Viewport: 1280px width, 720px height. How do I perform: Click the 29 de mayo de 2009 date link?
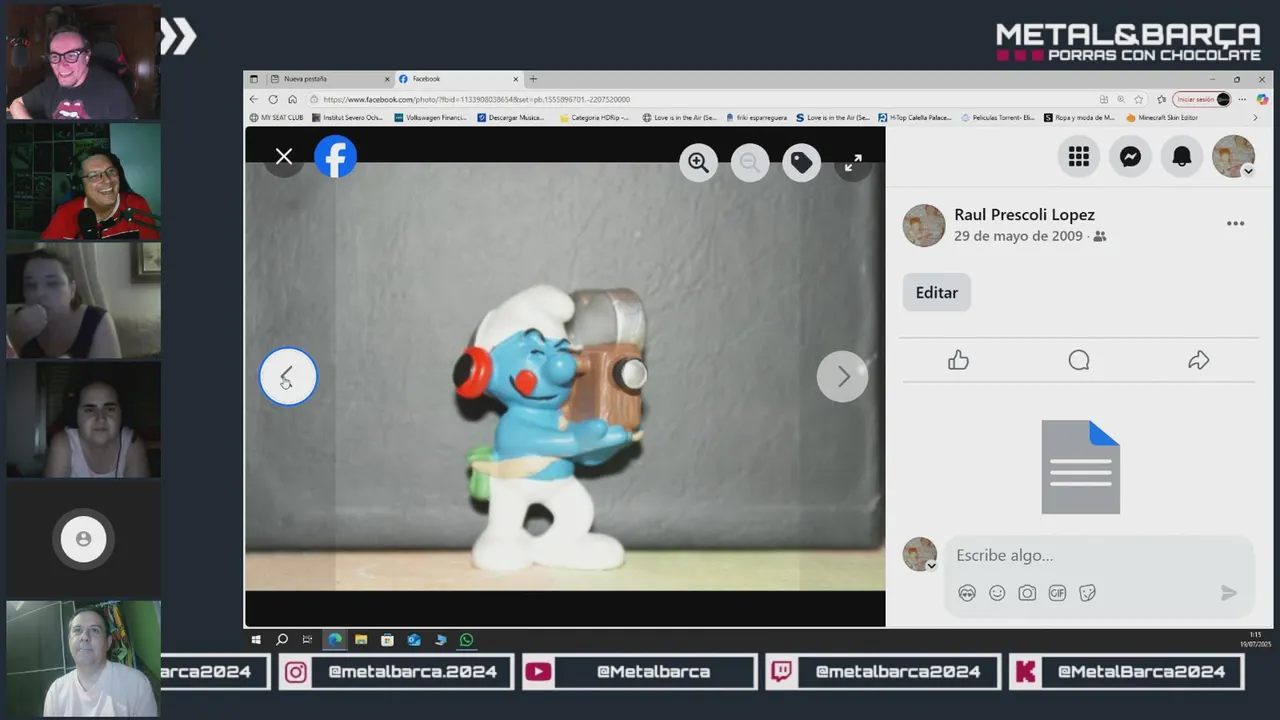point(1018,236)
